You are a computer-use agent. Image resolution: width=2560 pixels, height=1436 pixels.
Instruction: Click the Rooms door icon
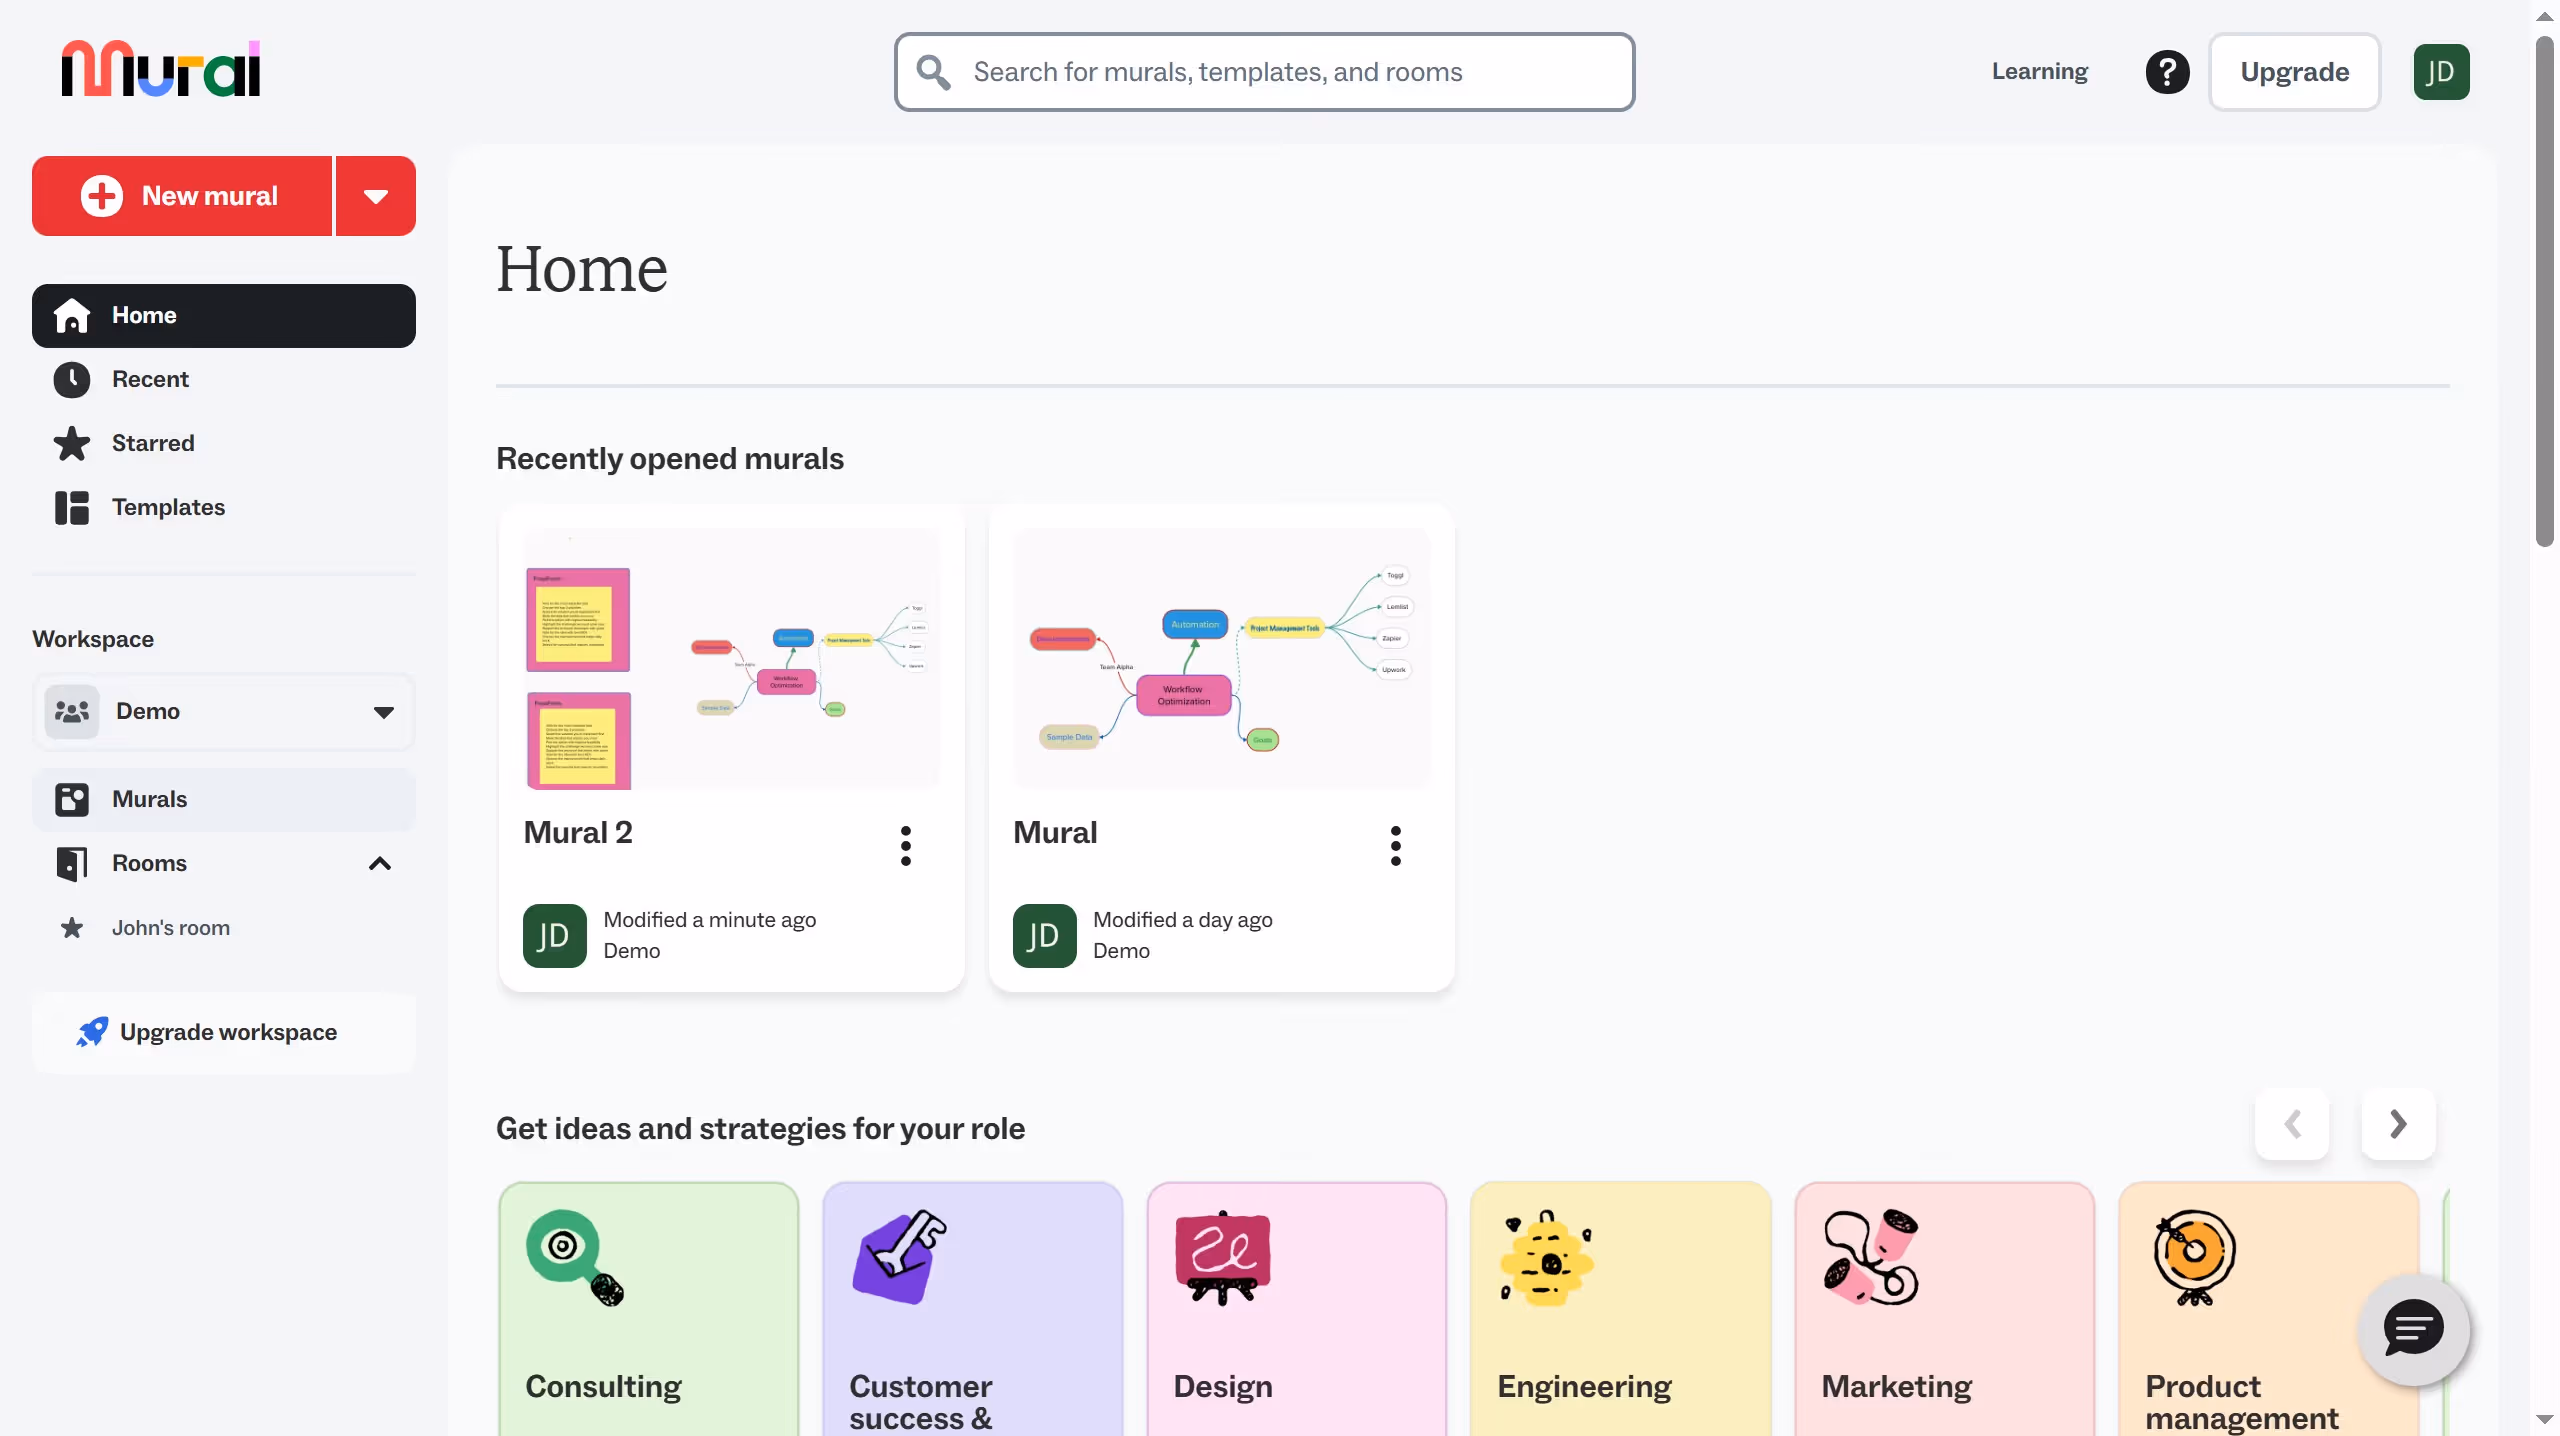(x=72, y=864)
